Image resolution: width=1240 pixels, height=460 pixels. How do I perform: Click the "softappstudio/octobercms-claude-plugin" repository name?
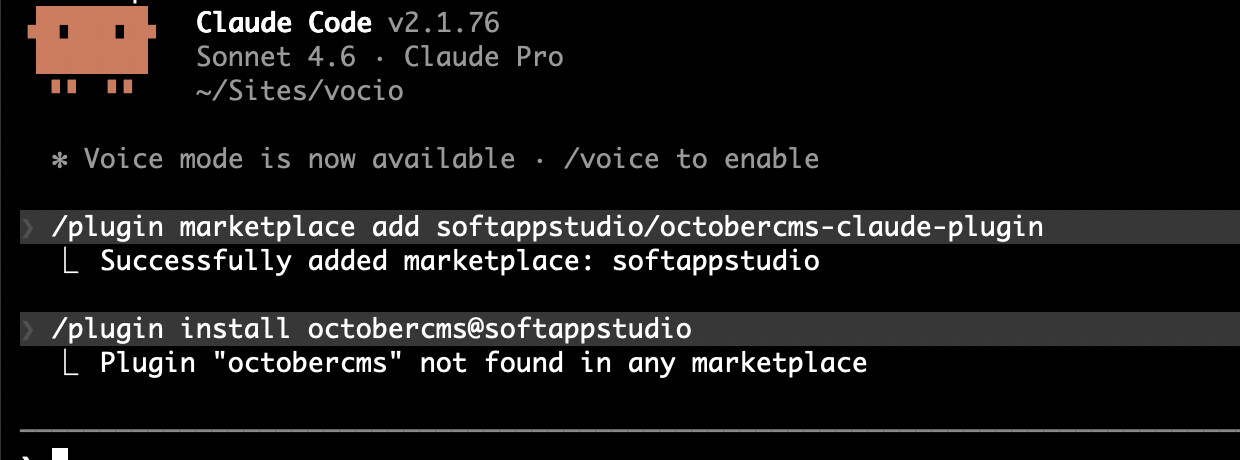tap(739, 228)
